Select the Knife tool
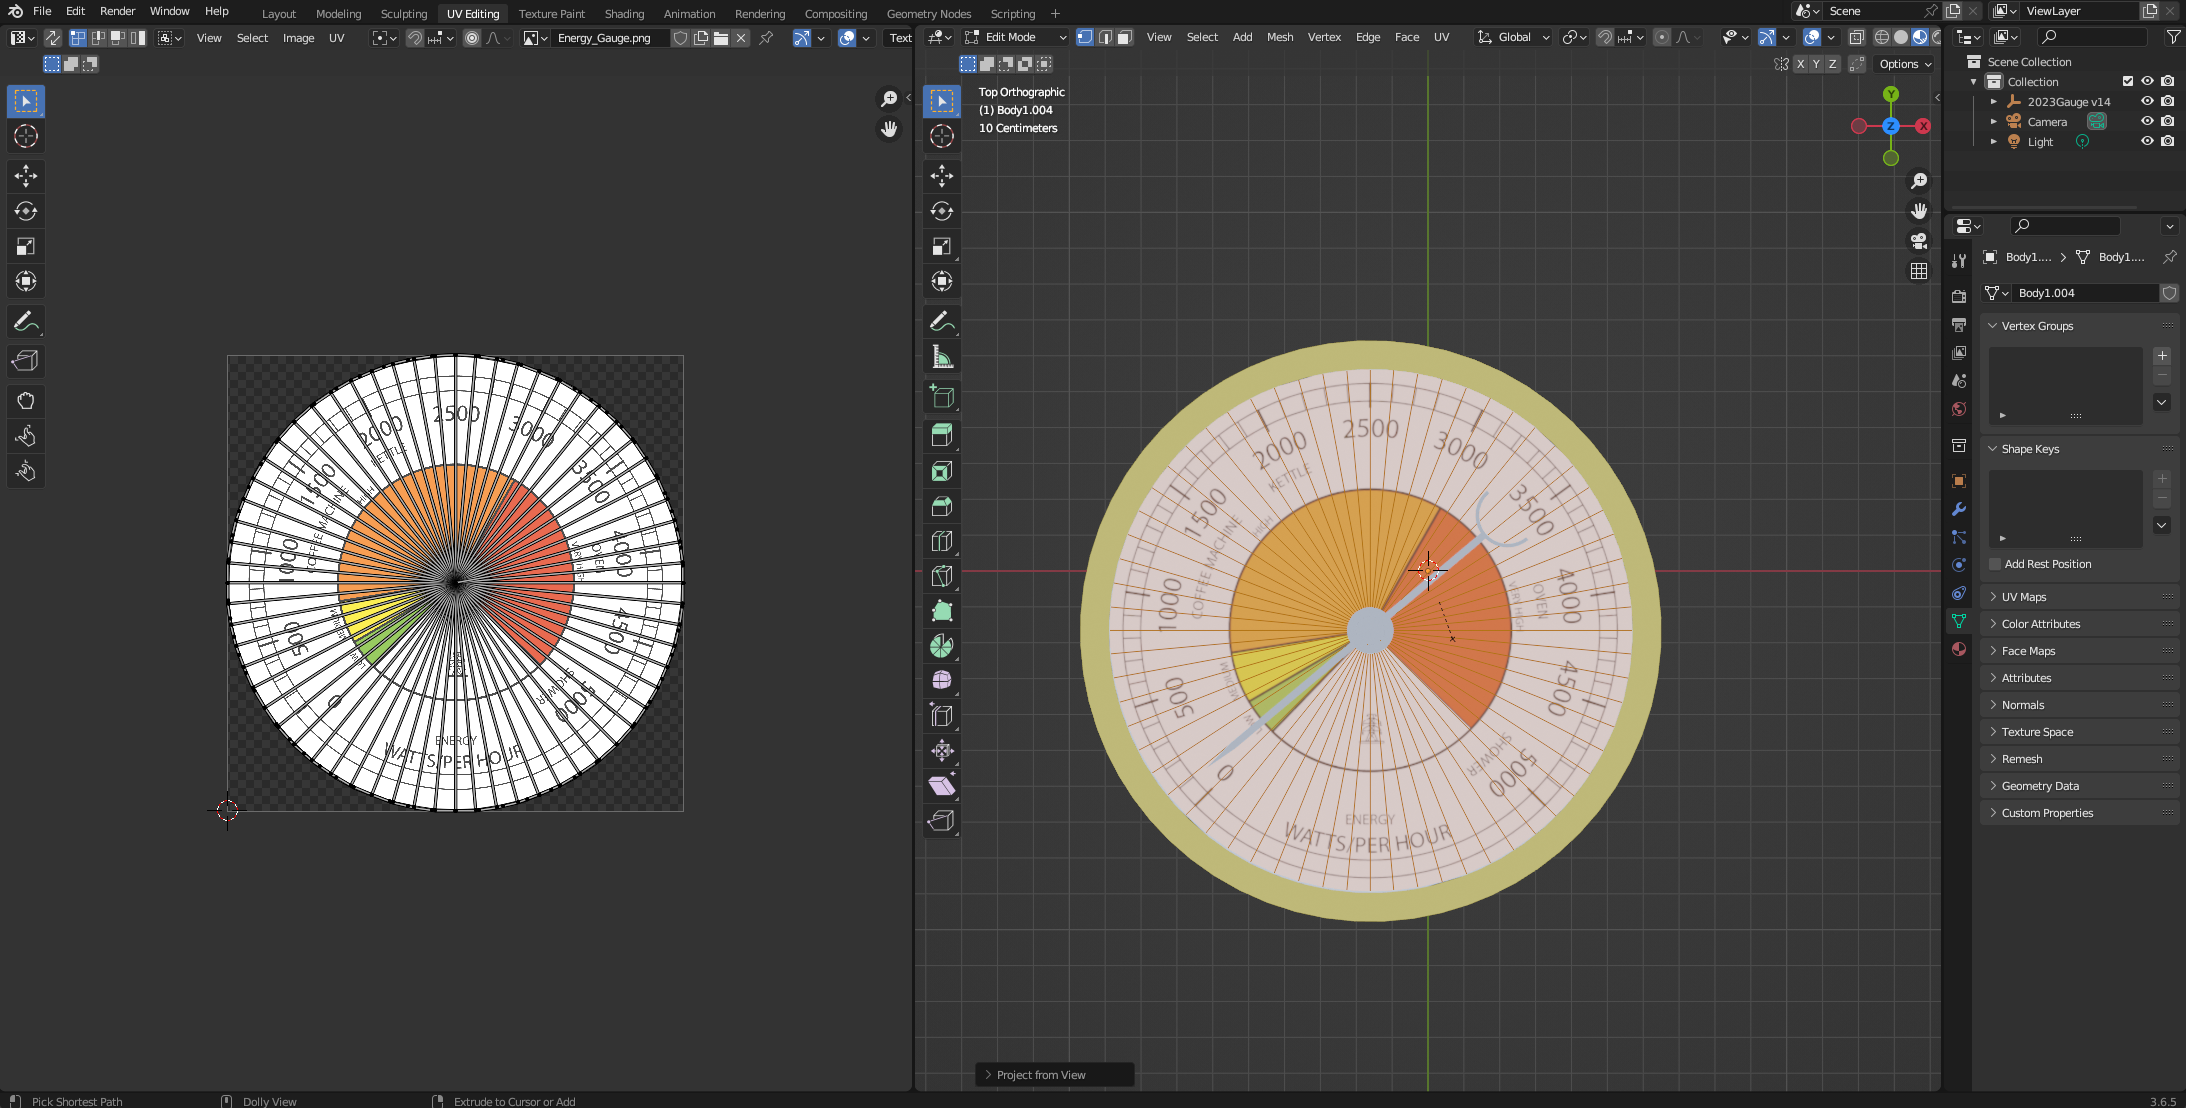The height and width of the screenshot is (1108, 2186). coord(941,576)
